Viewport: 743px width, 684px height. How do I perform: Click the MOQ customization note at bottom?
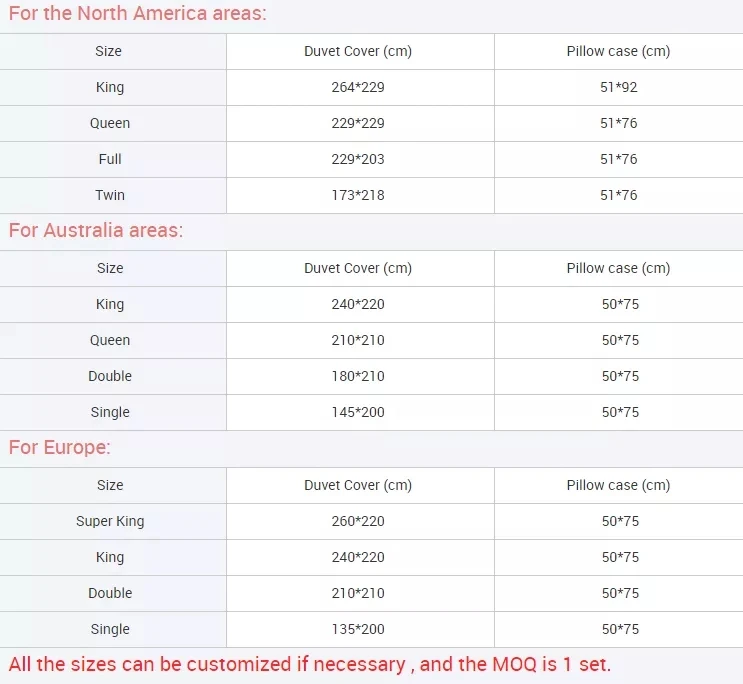pyautogui.click(x=309, y=664)
